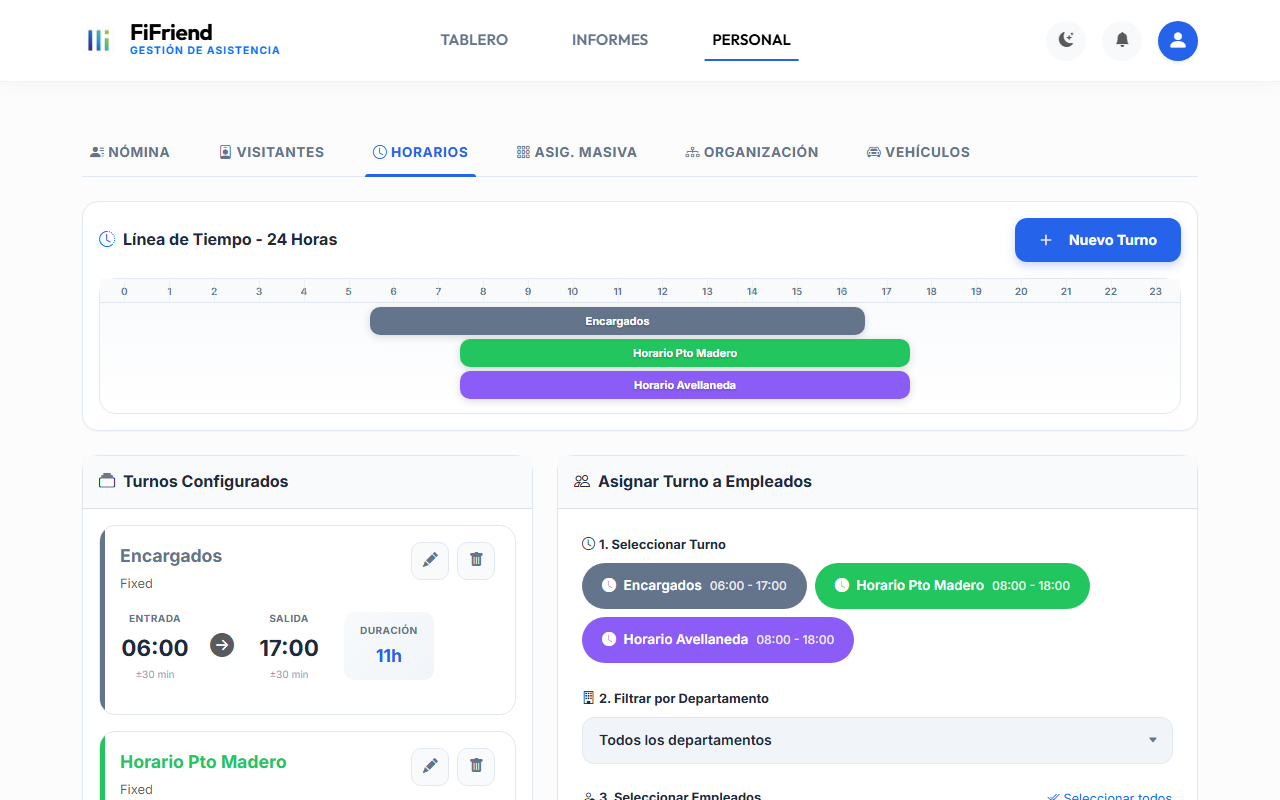Viewport: 1280px width, 800px height.
Task: Edit the Encargados shift with pencil icon
Action: 430,560
